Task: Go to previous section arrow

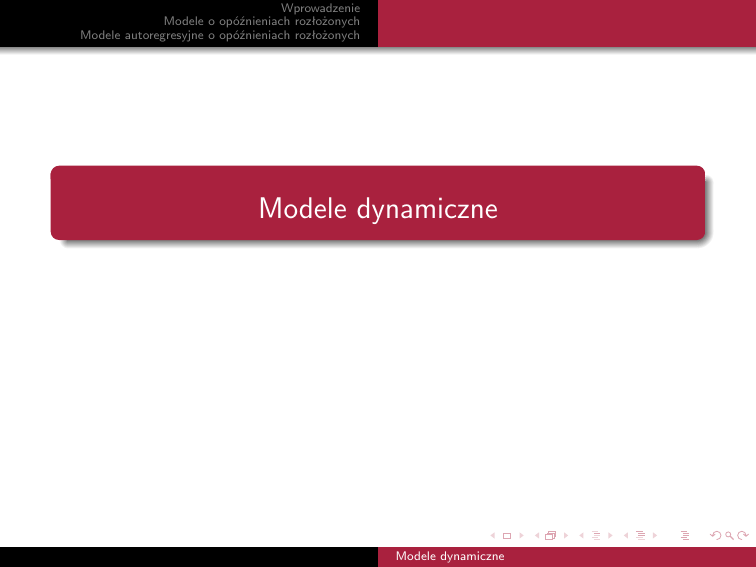Action: point(626,537)
